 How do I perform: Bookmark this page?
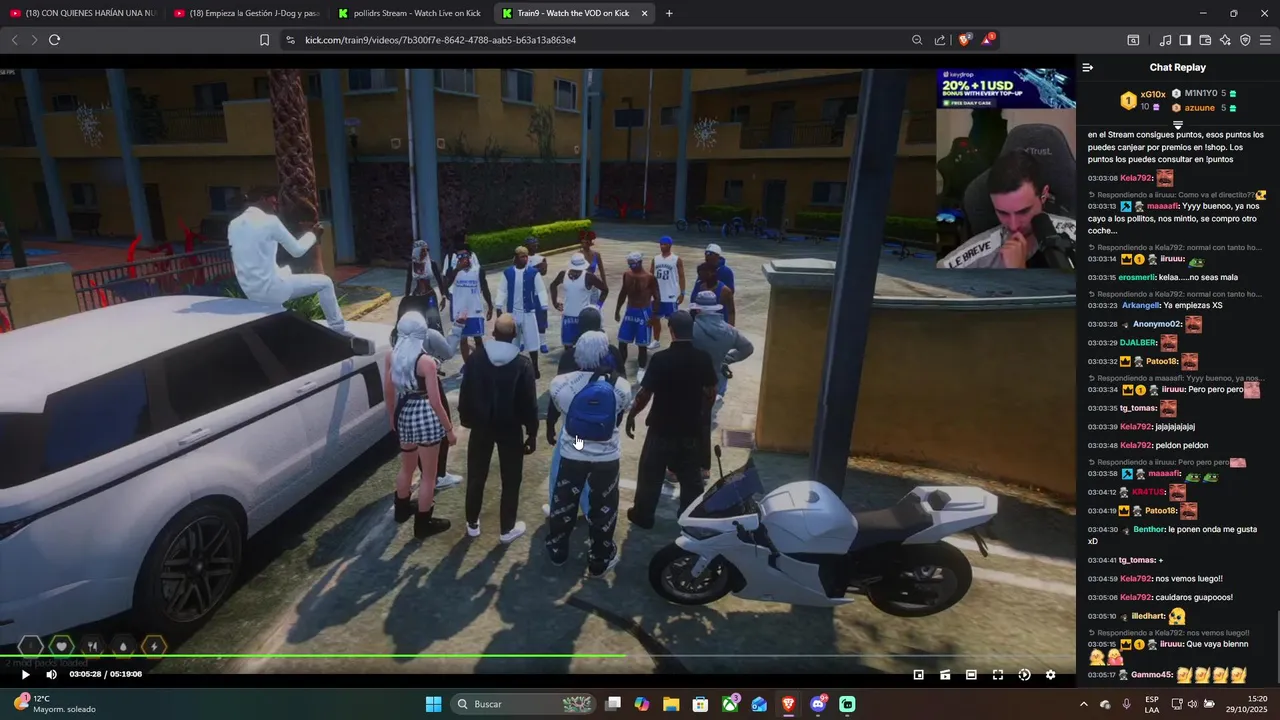tap(264, 40)
